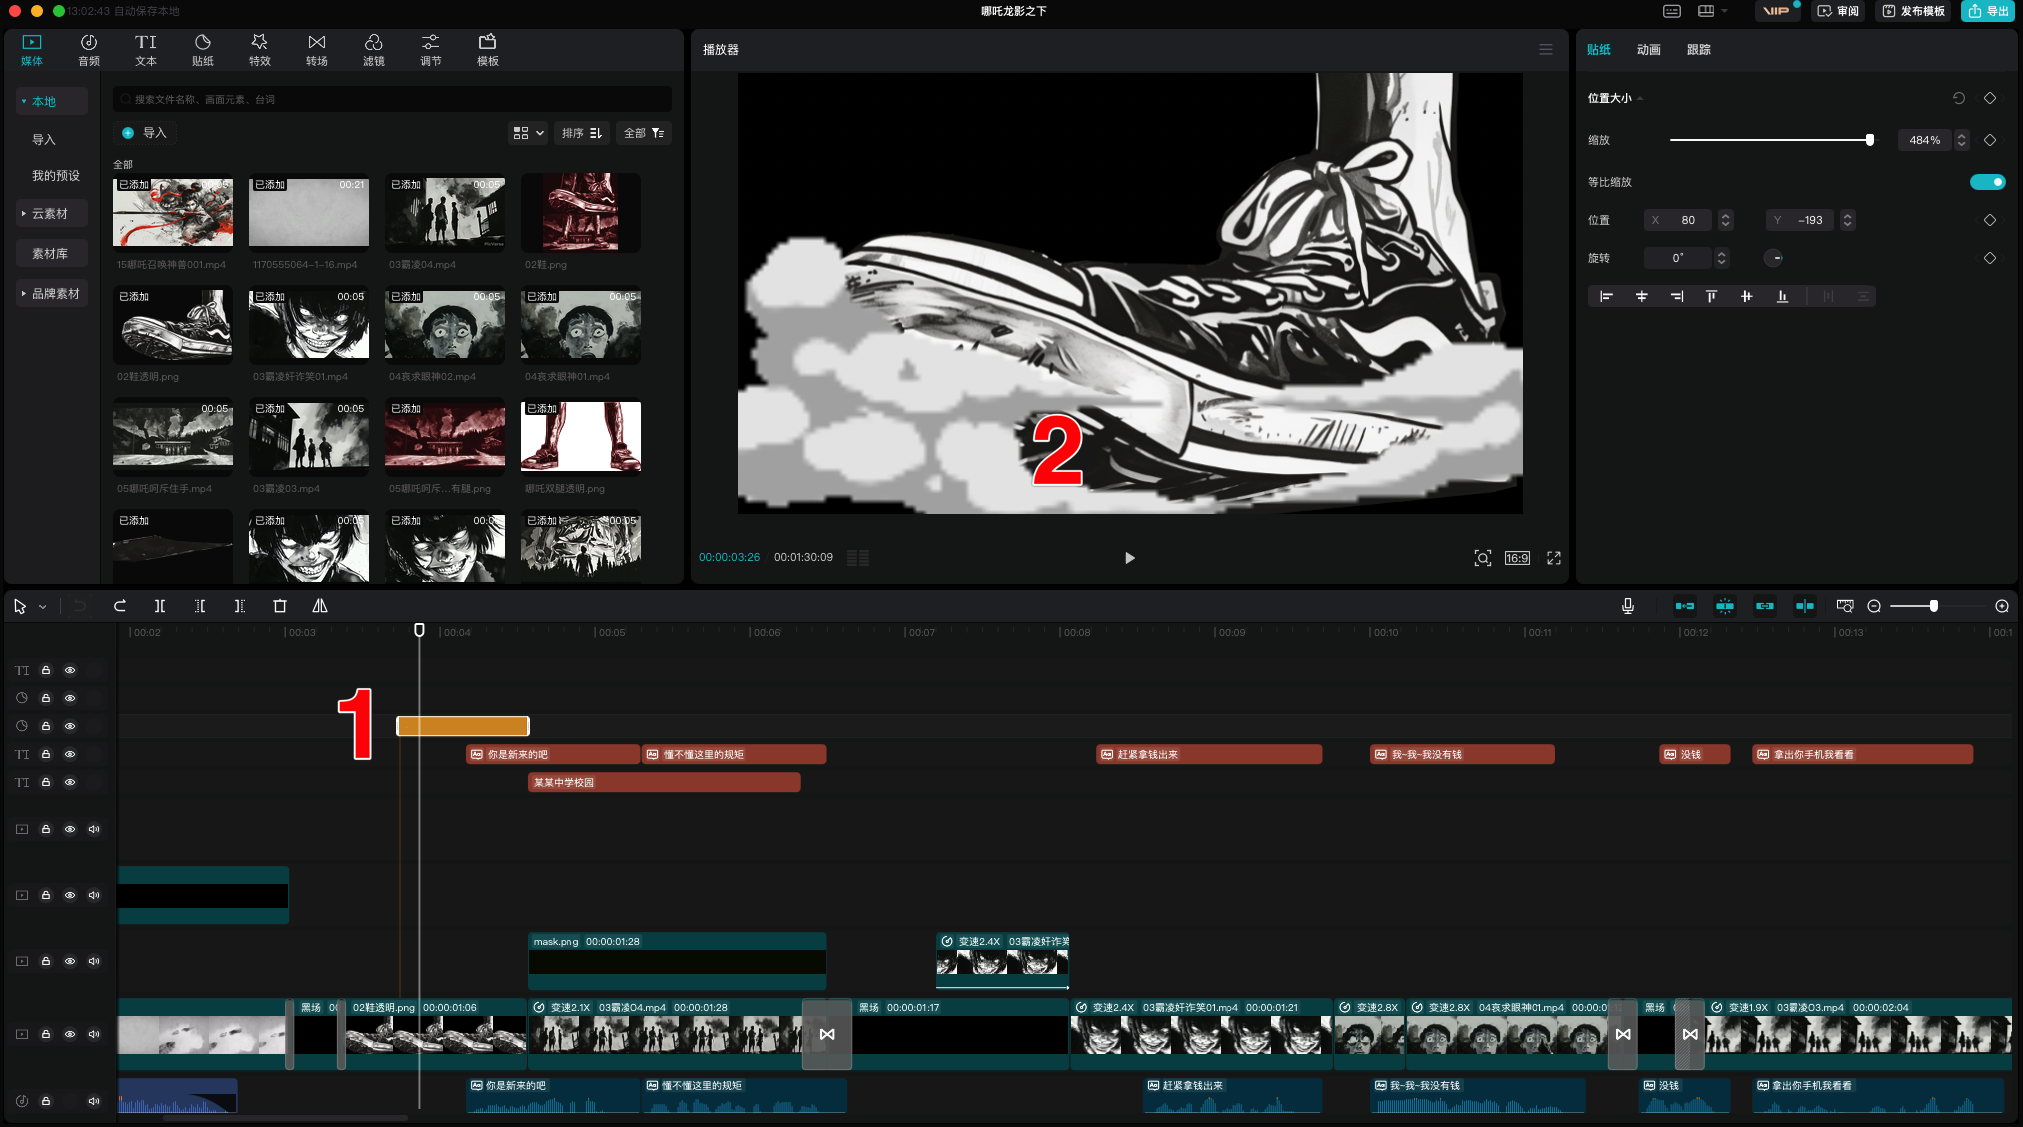Open 素材库 material library
This screenshot has height=1127, width=2023.
pos(52,253)
